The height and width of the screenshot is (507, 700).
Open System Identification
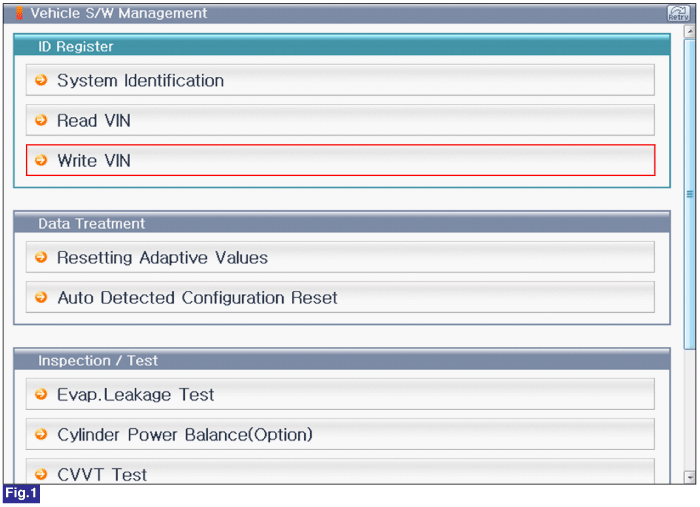coord(340,80)
